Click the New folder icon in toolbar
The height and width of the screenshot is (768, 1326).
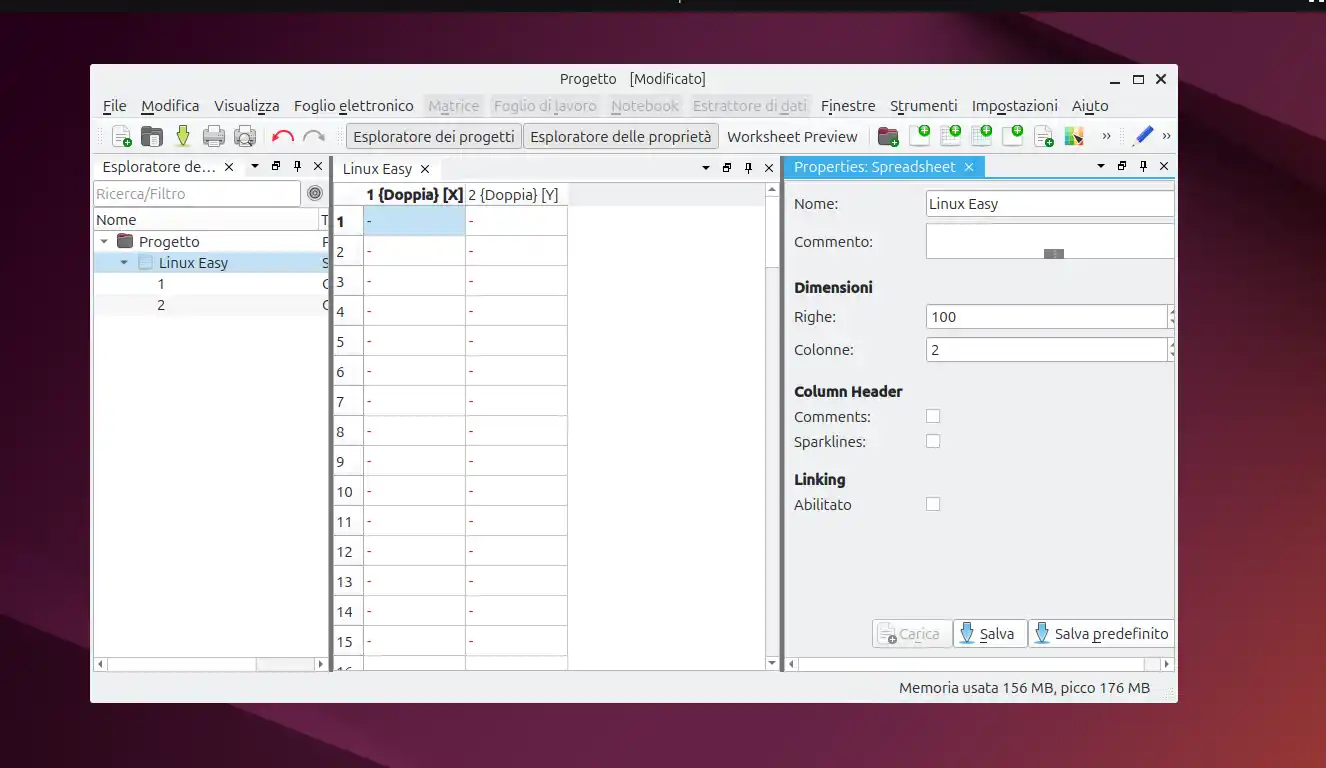coord(887,136)
